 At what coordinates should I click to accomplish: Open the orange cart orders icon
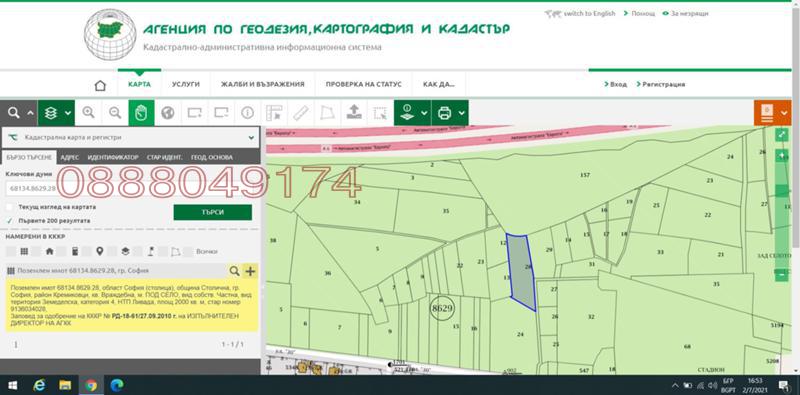pos(767,113)
